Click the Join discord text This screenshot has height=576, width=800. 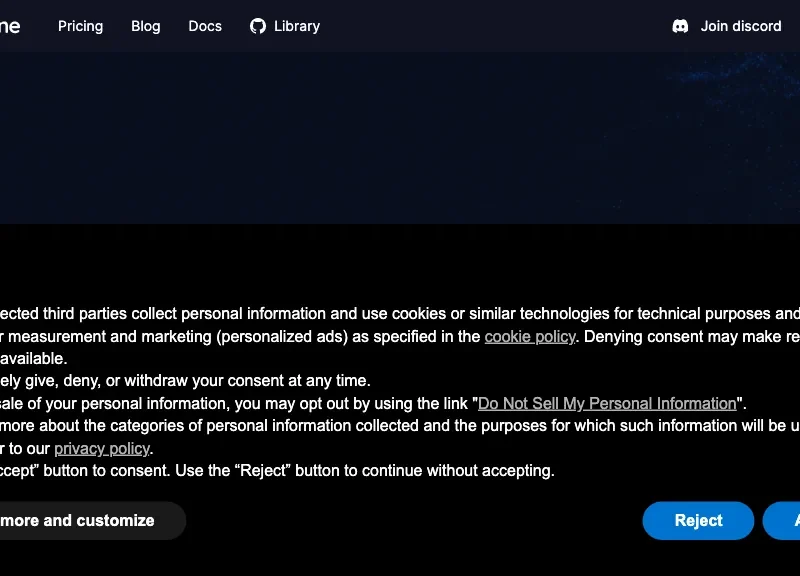pyautogui.click(x=741, y=26)
